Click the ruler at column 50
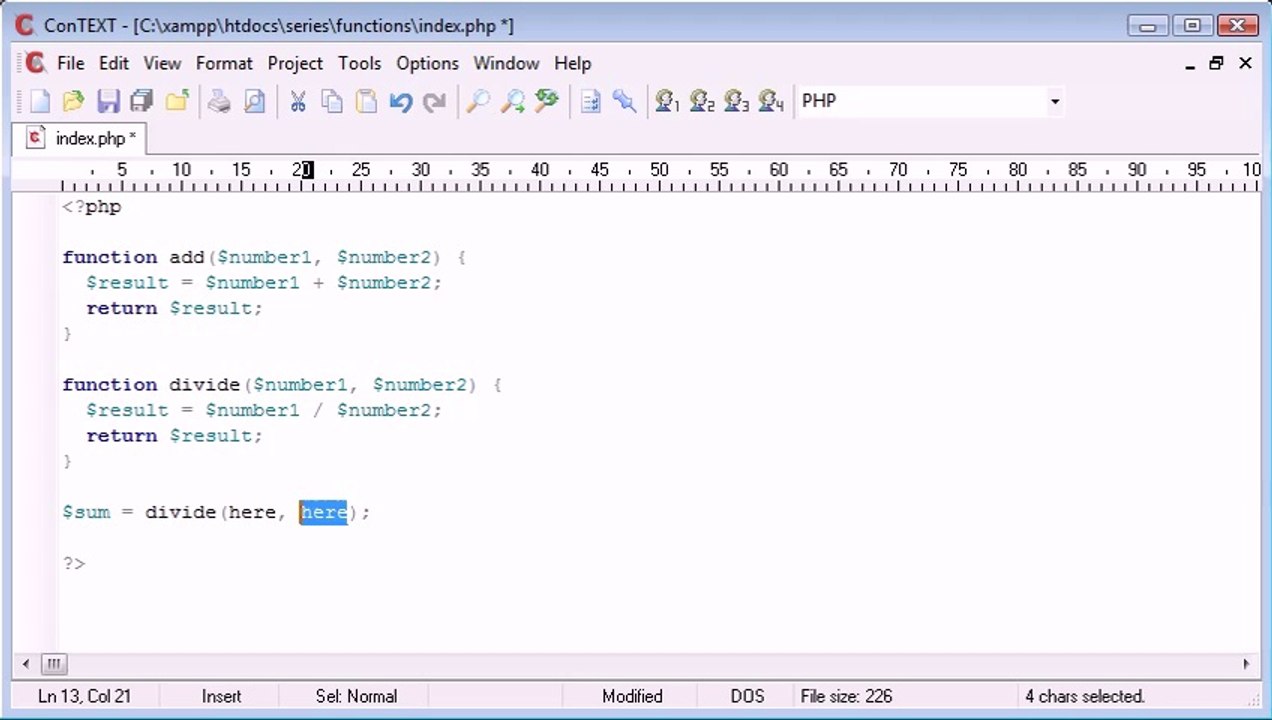This screenshot has height=720, width=1272. coord(659,171)
